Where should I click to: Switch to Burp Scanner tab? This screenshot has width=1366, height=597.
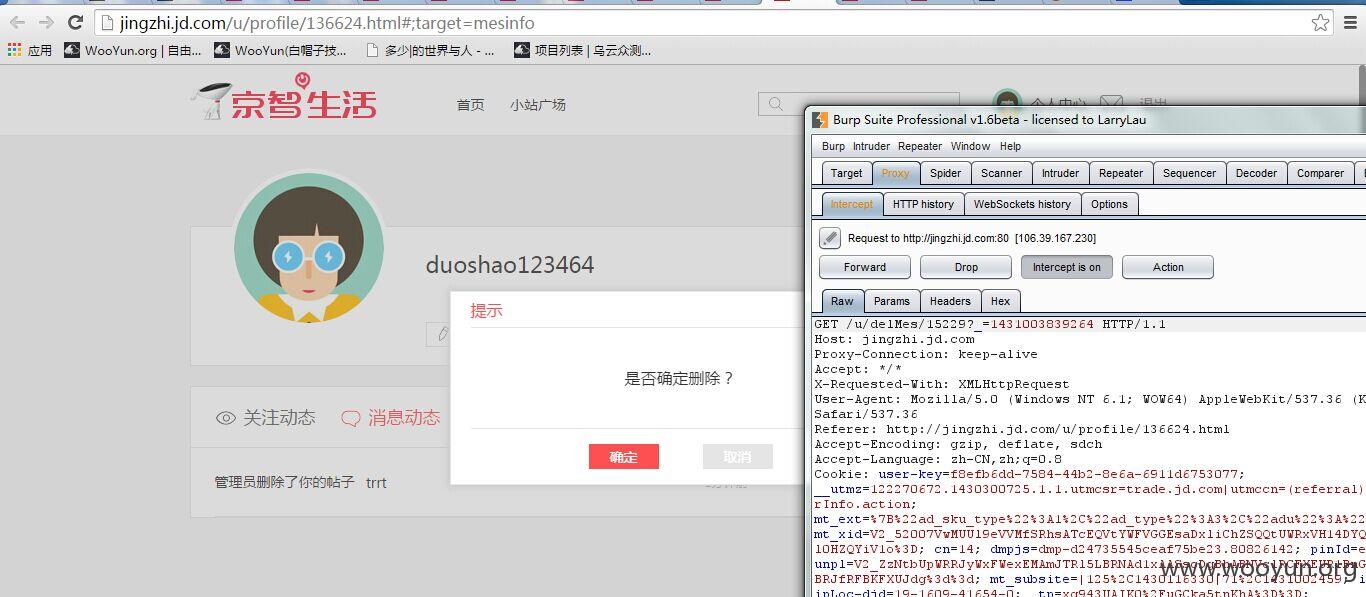(x=1001, y=173)
